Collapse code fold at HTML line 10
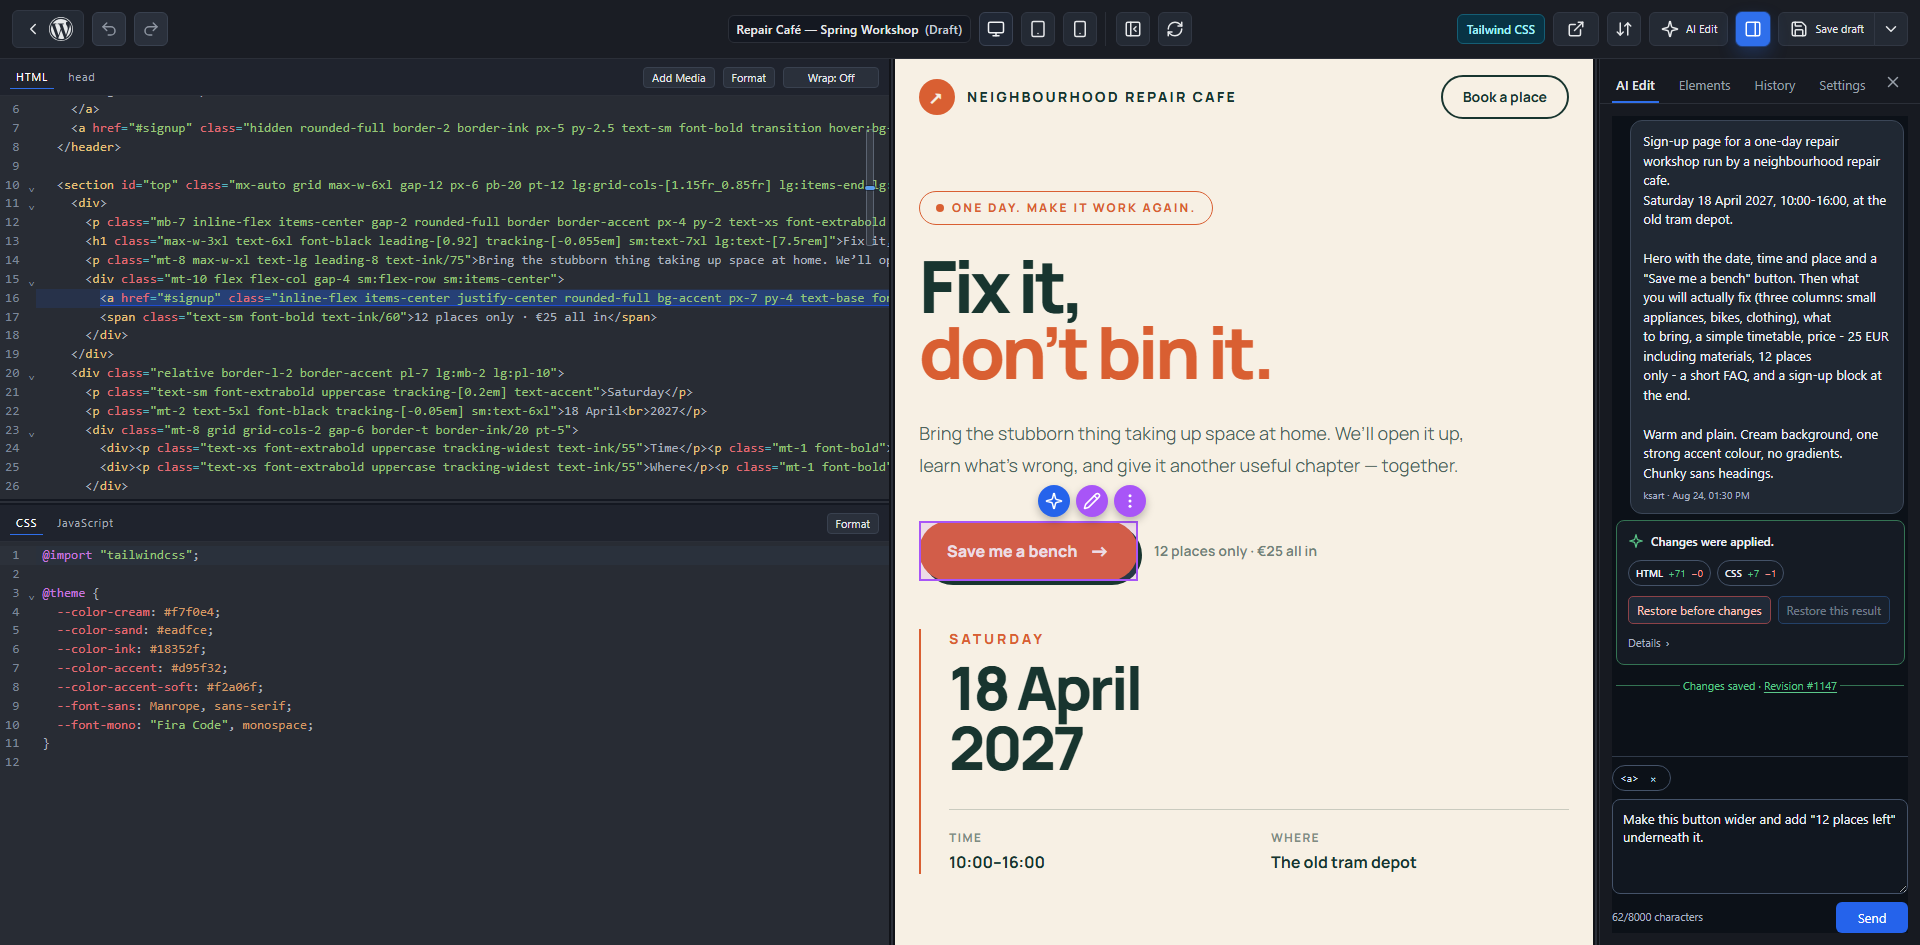The width and height of the screenshot is (1920, 945). point(31,187)
